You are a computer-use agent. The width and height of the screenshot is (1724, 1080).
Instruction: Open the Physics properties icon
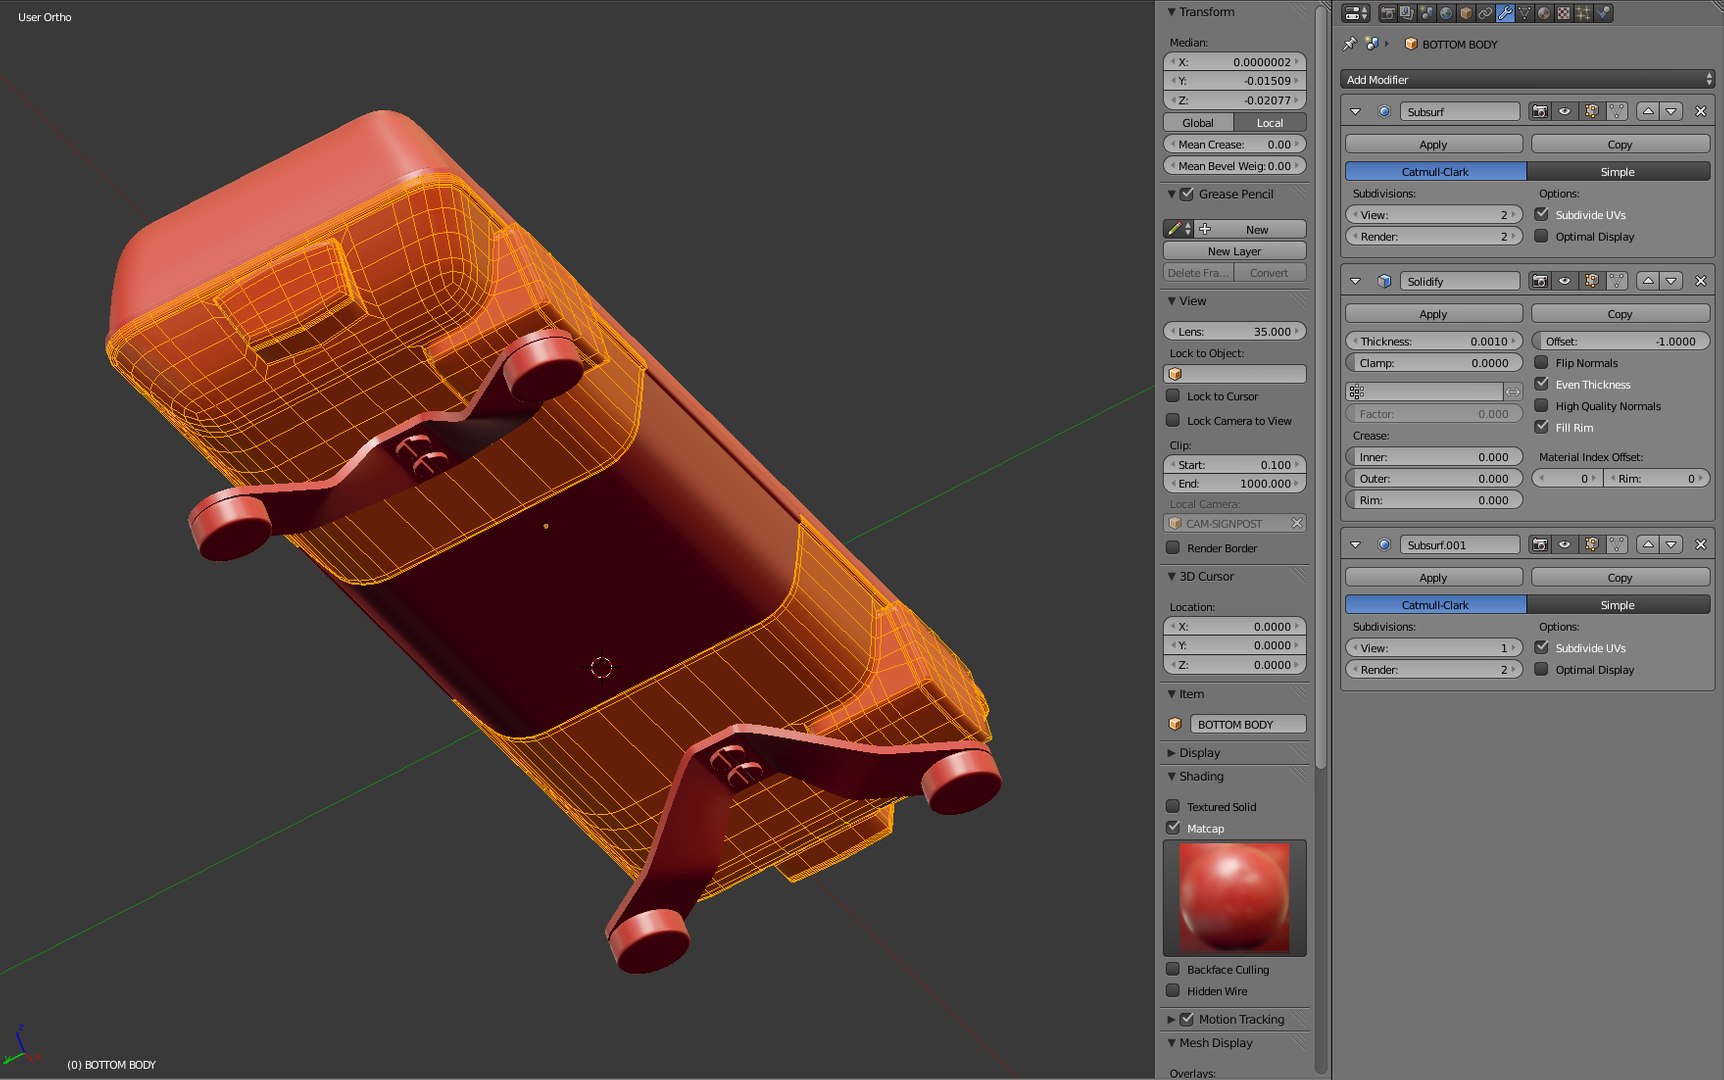(1603, 13)
